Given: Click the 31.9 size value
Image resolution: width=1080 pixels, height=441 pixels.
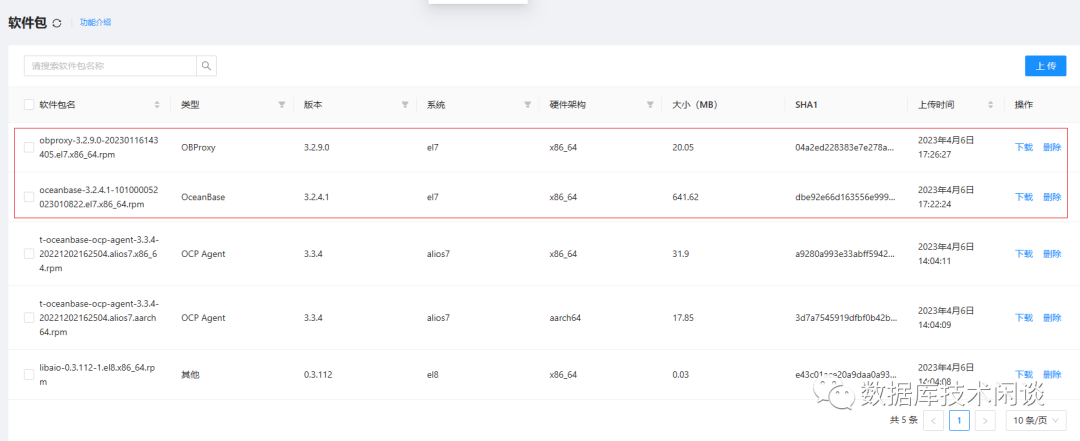Looking at the screenshot, I should [x=681, y=254].
